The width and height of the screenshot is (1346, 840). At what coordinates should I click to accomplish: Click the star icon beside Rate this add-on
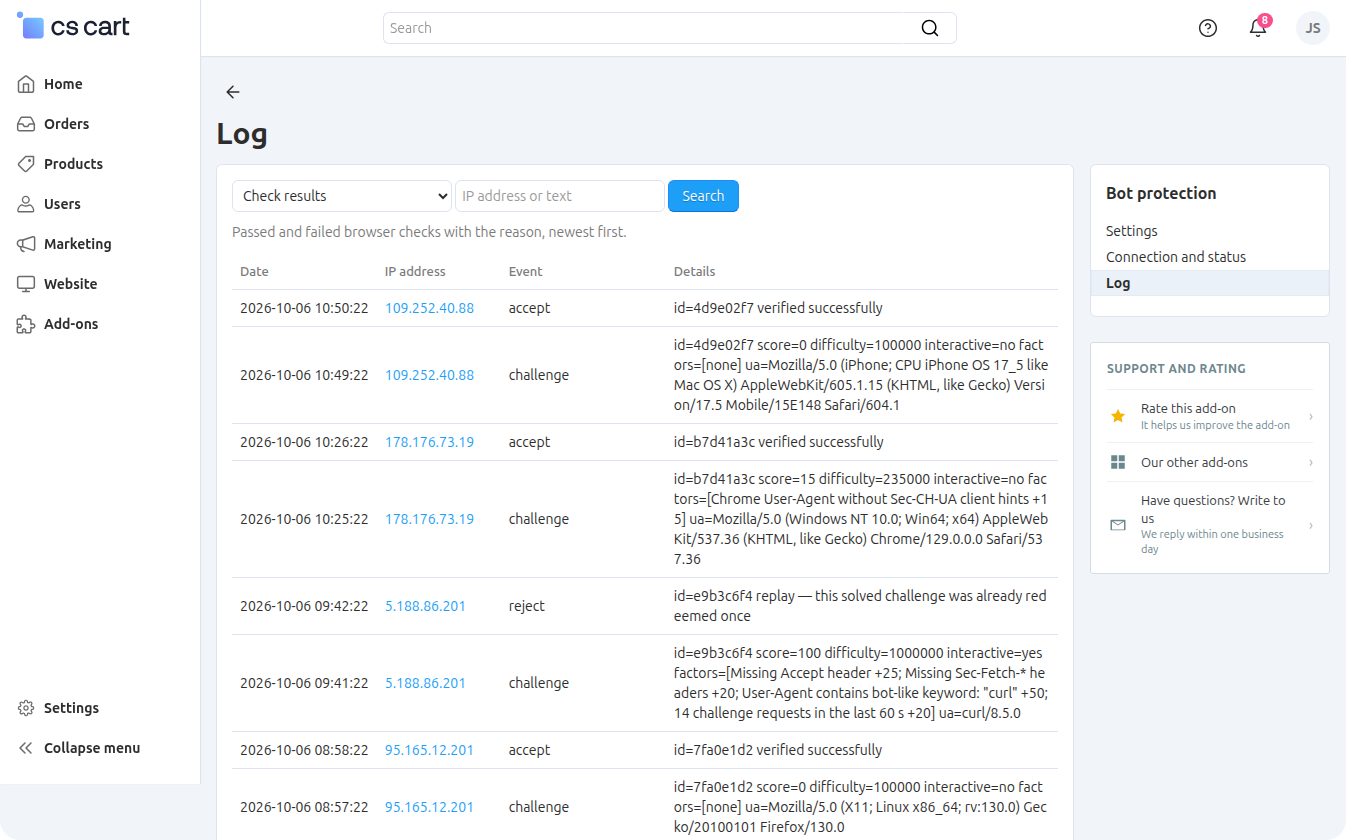point(1118,416)
